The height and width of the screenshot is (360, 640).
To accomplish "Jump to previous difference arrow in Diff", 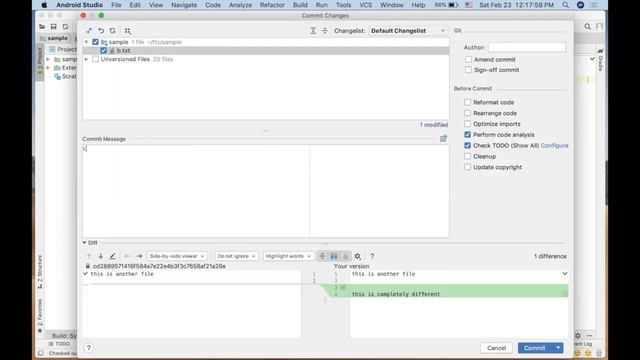I will tap(89, 256).
